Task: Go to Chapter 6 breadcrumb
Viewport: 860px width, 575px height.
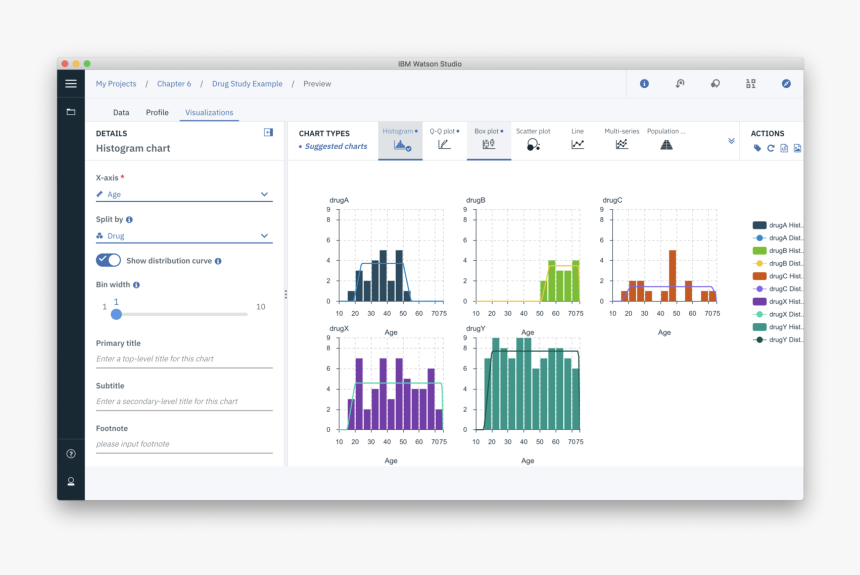Action: [x=174, y=84]
